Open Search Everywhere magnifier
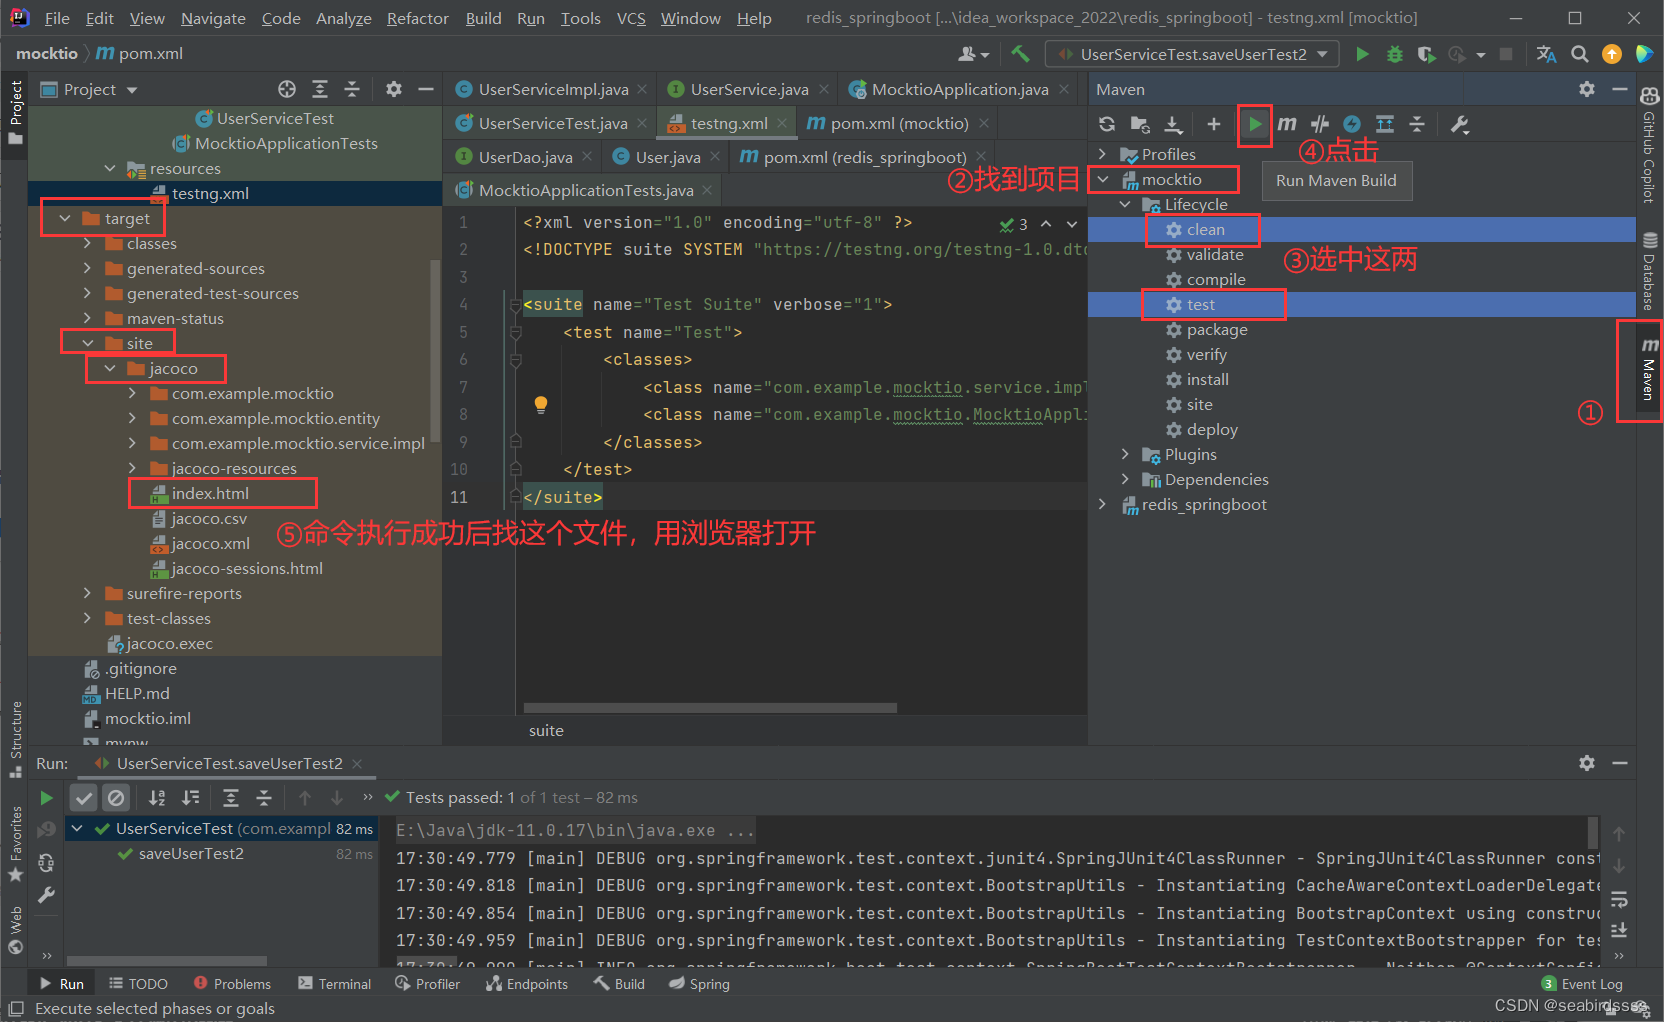Viewport: 1664px width, 1022px height. pos(1579,54)
